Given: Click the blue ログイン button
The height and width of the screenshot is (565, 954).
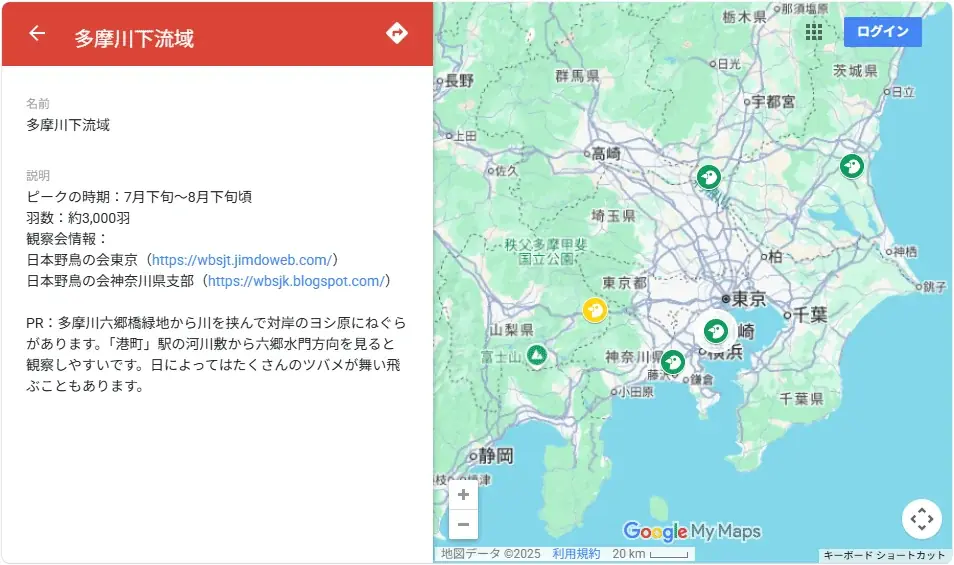Looking at the screenshot, I should pos(882,32).
